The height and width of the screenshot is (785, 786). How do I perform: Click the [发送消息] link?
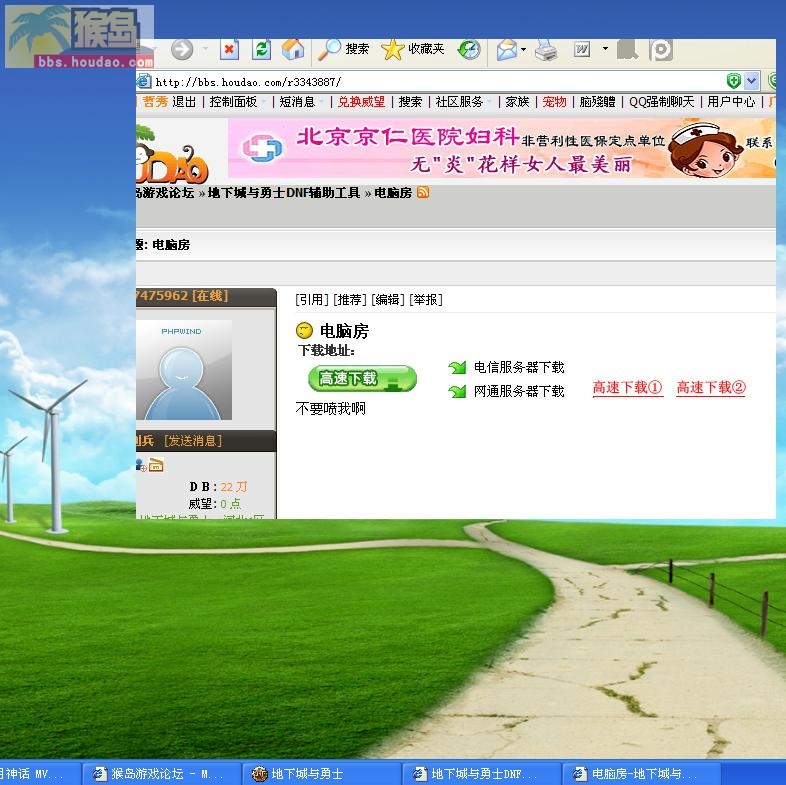tap(193, 441)
